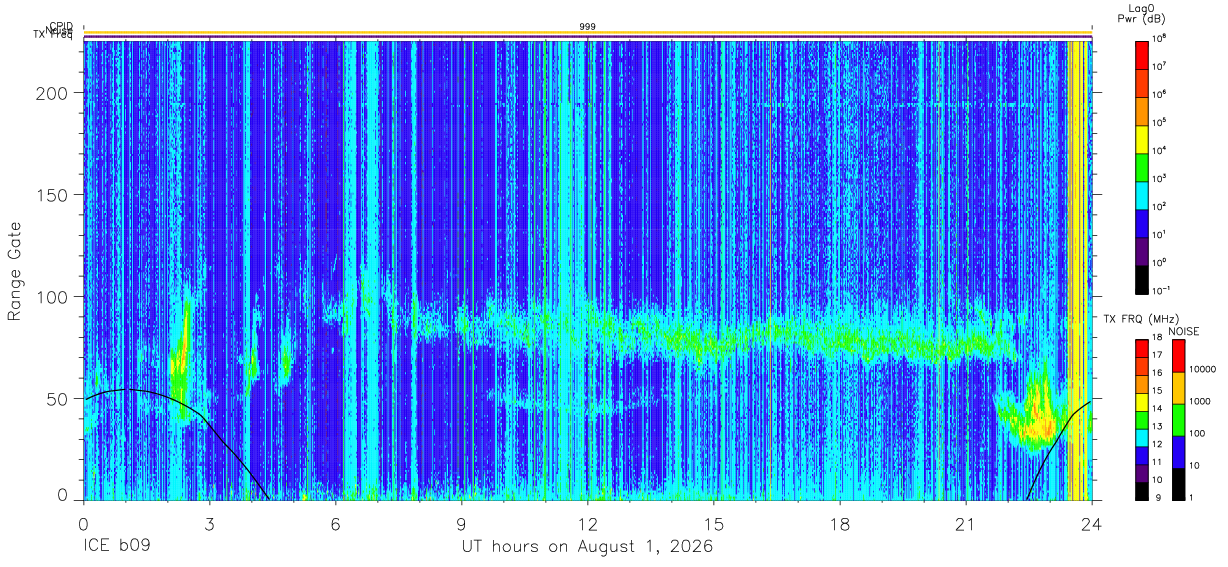The height and width of the screenshot is (567, 1228).
Task: Click the '200' range gate tick label
Action: (52, 93)
